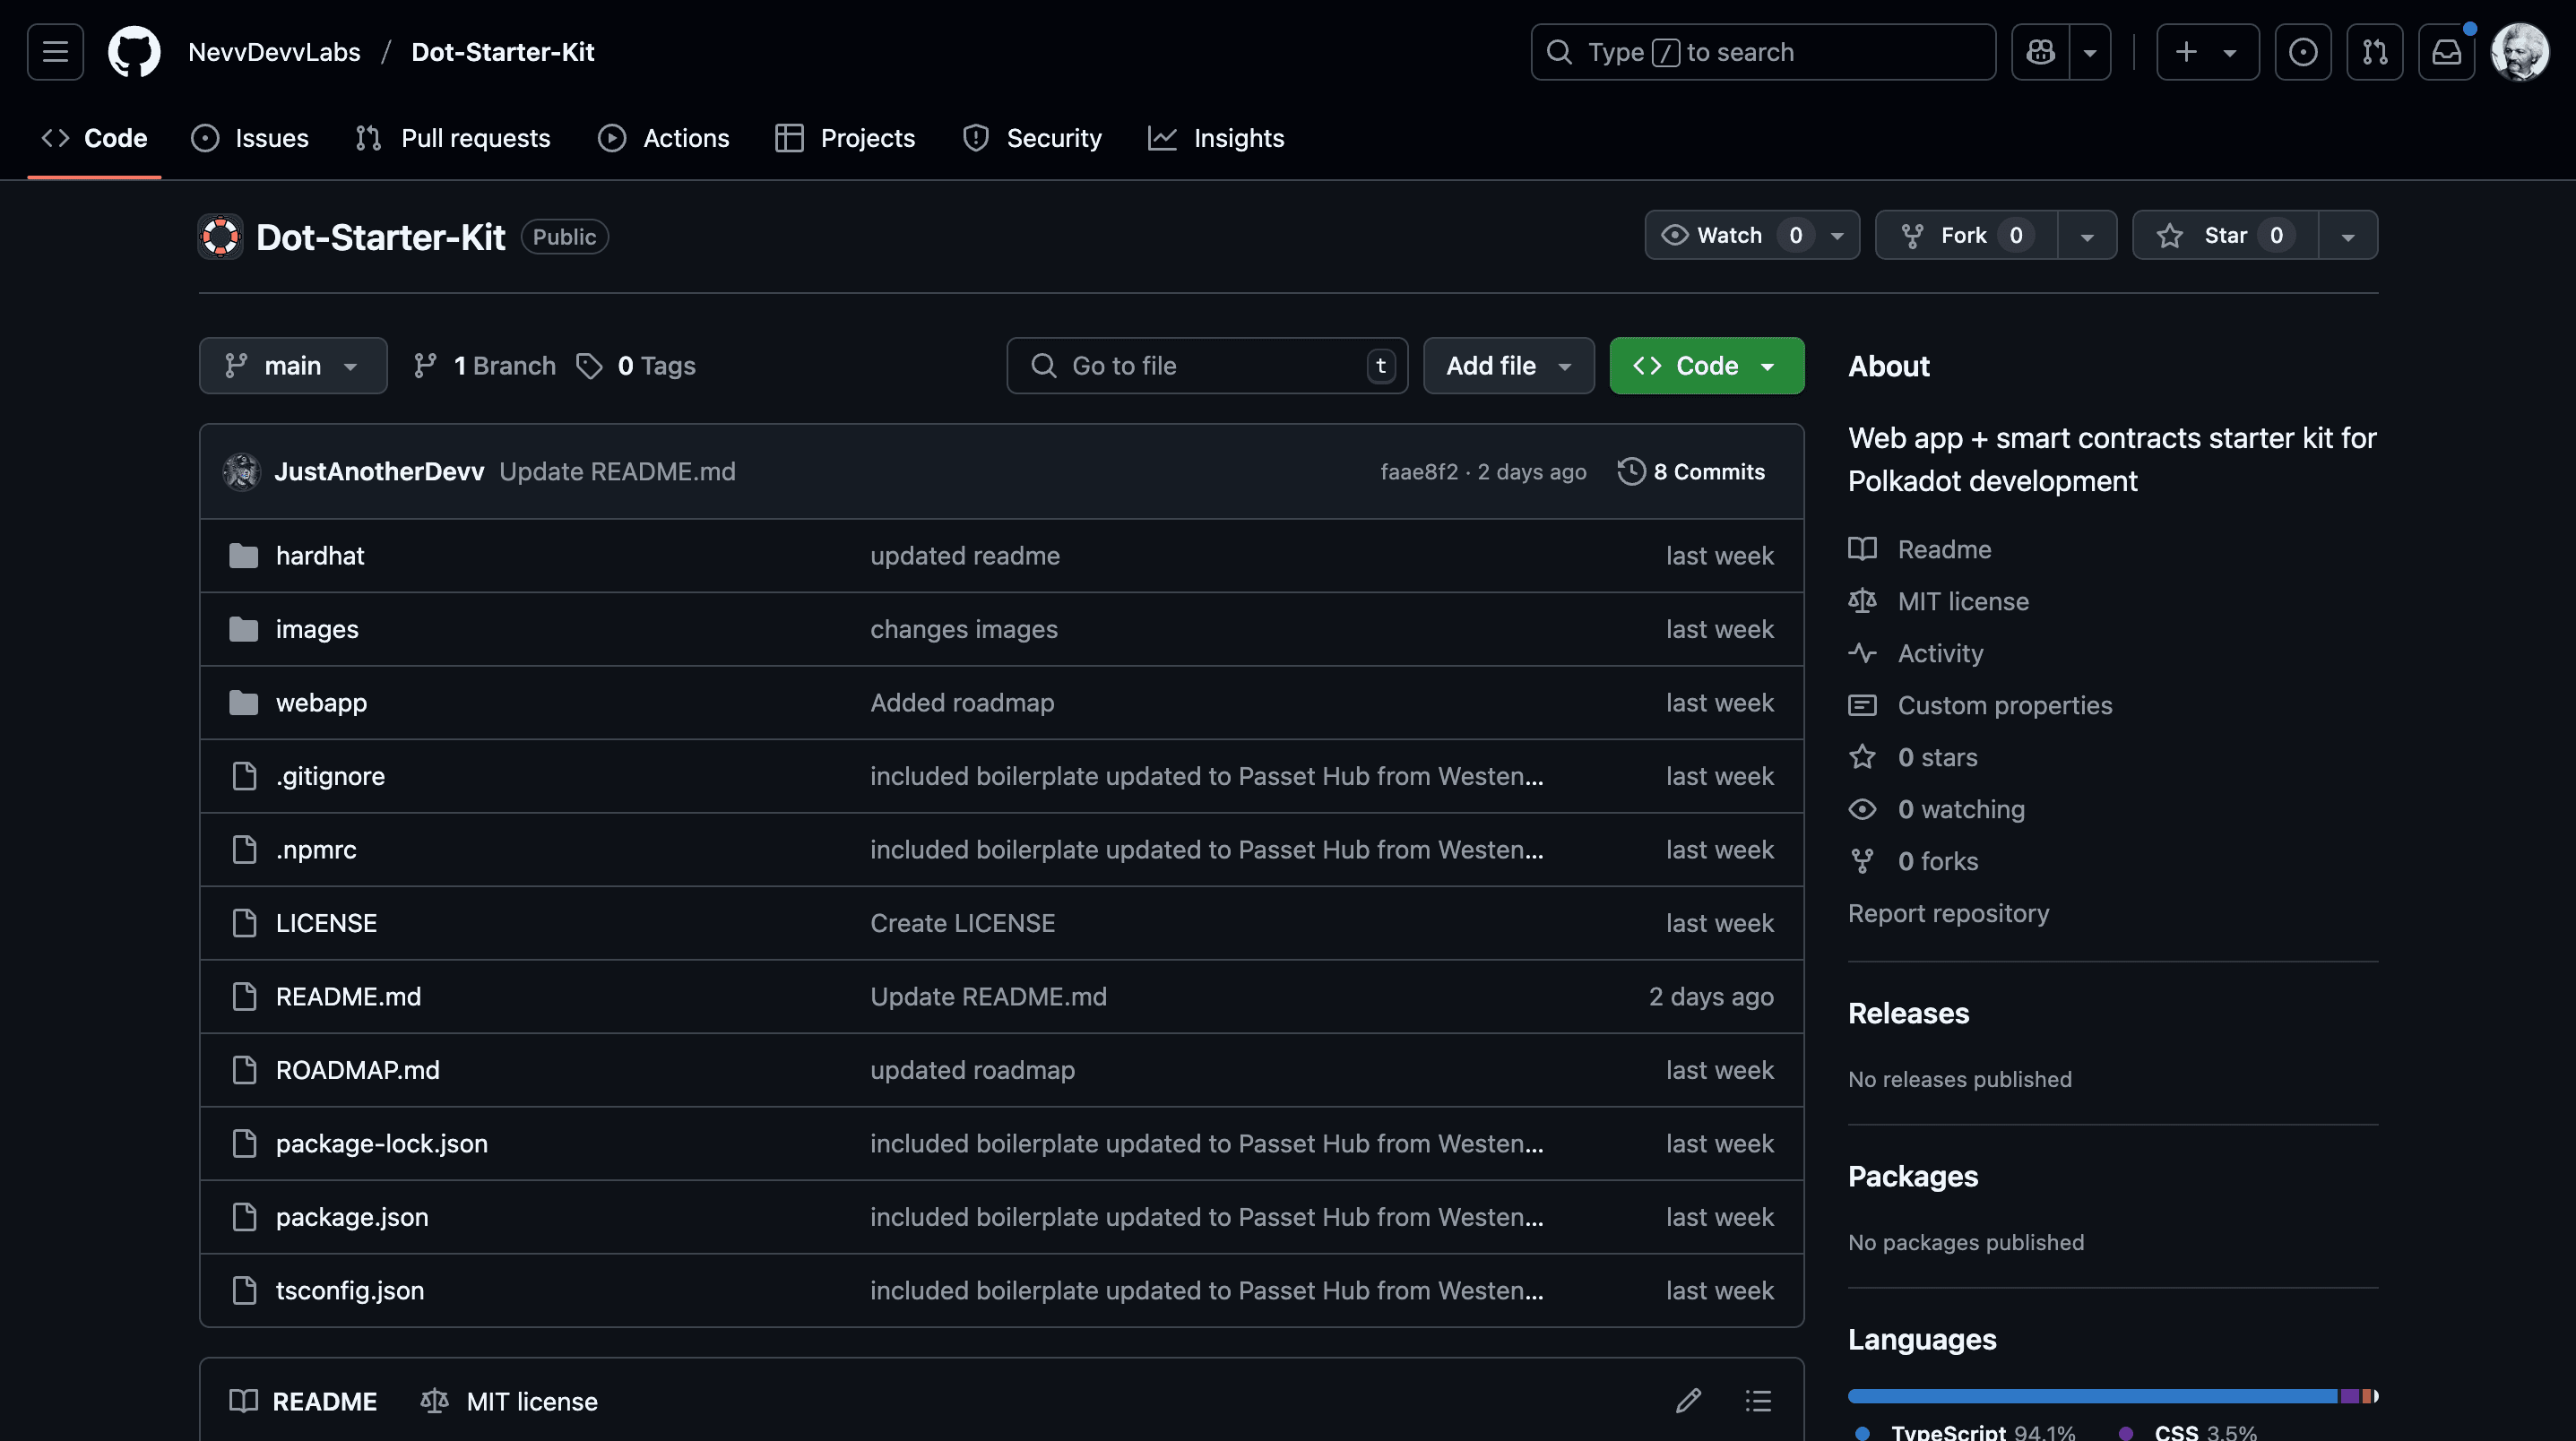Click the webapp folder icon

tap(243, 703)
